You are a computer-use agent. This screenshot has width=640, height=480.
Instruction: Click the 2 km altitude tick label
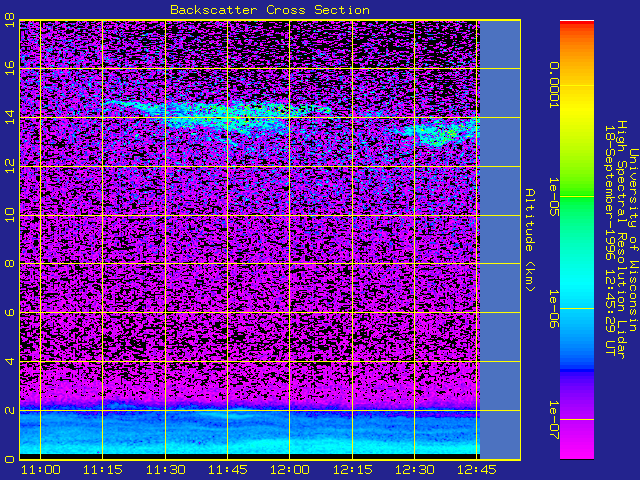click(10, 411)
